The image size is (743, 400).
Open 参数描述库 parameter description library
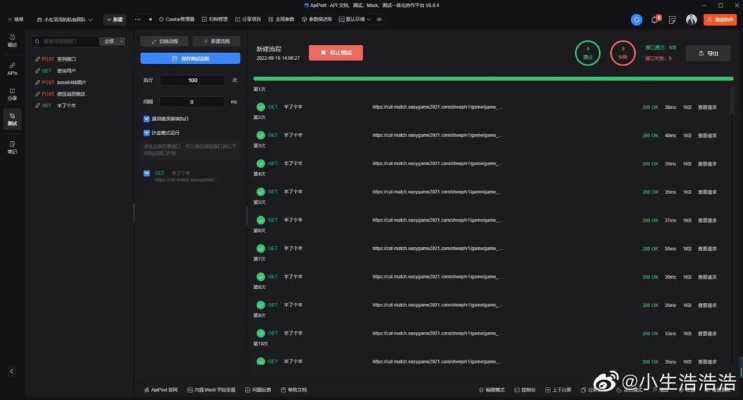click(317, 19)
